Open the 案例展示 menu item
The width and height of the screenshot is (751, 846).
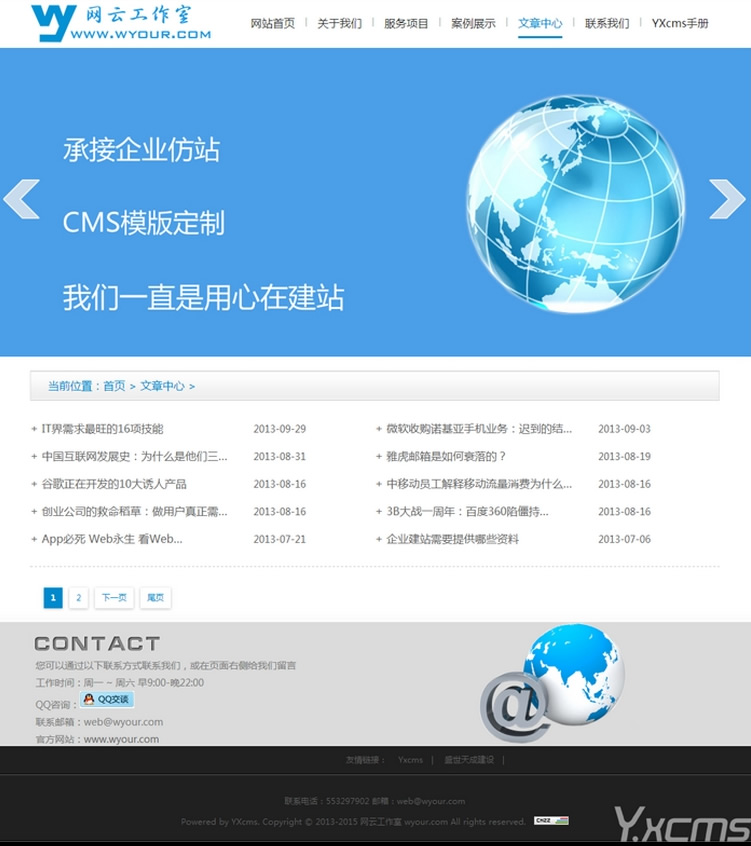[473, 24]
